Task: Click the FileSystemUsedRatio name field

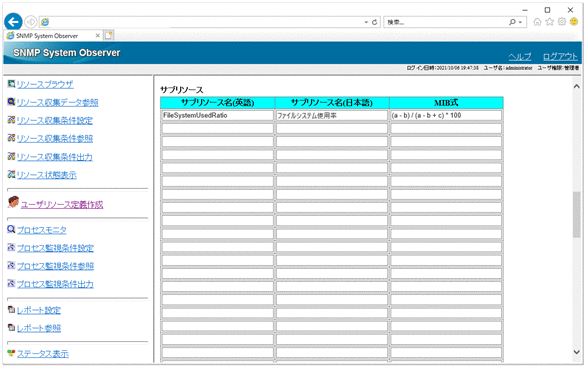Action: [x=218, y=116]
